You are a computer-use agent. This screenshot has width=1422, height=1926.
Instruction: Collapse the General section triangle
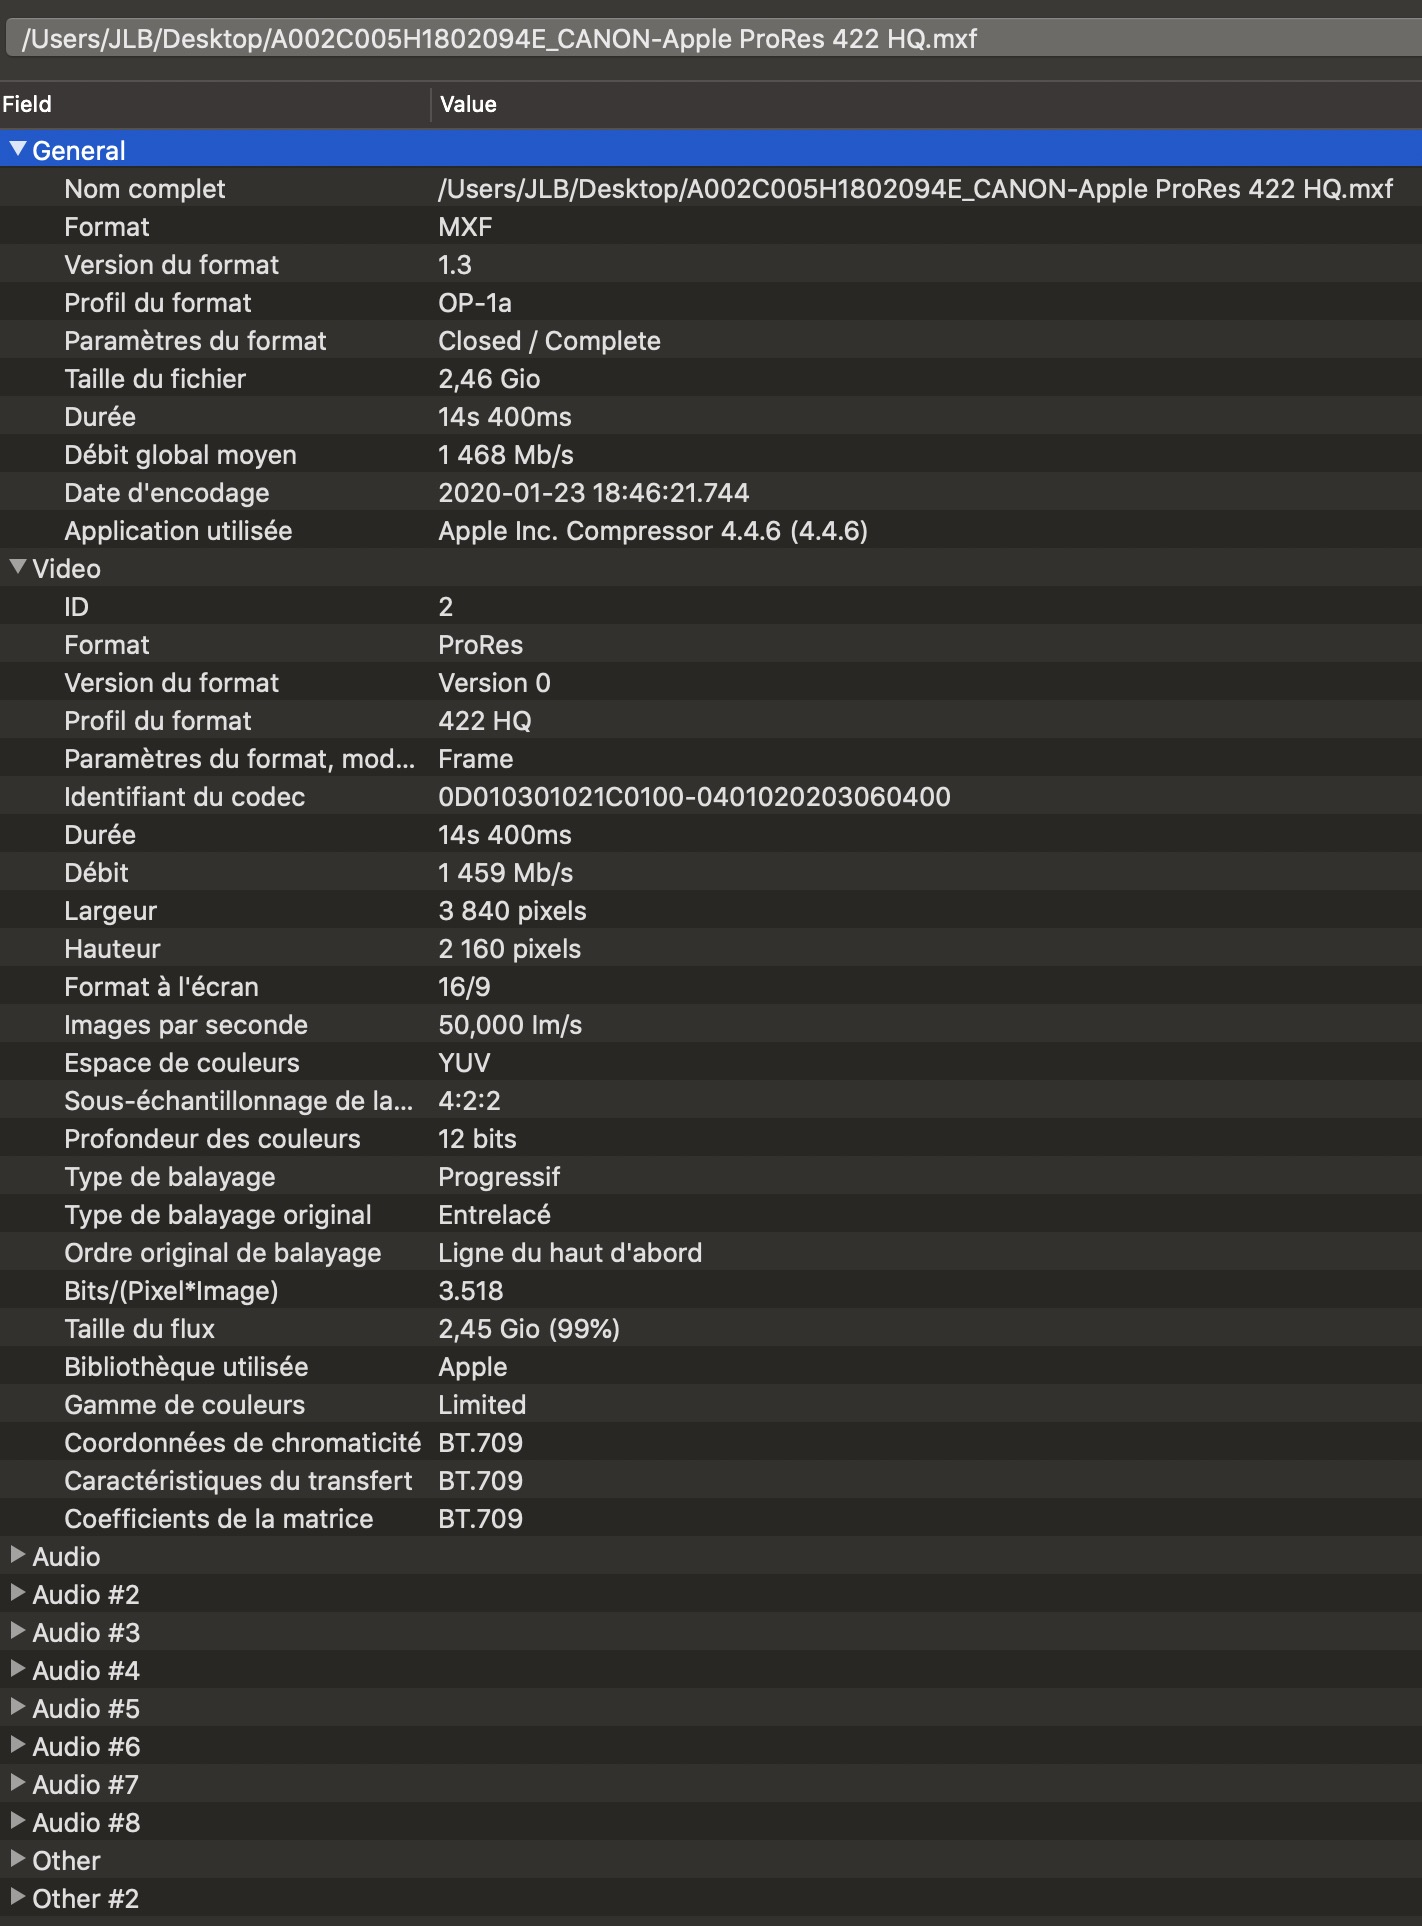[x=17, y=149]
